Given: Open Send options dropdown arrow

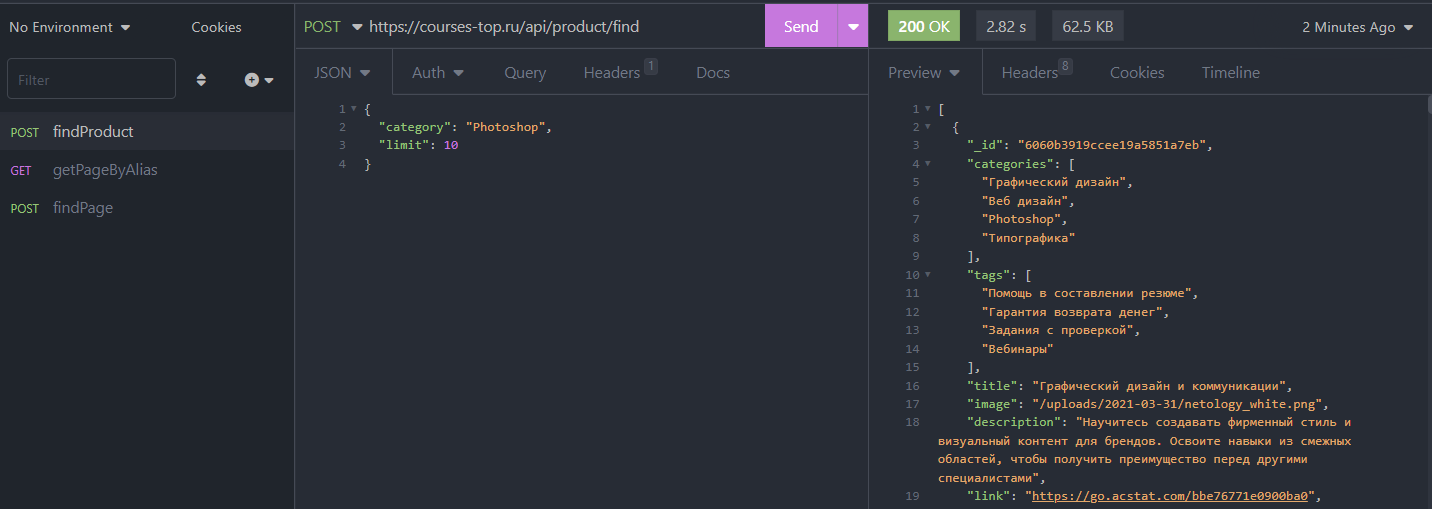Looking at the screenshot, I should click(x=852, y=27).
